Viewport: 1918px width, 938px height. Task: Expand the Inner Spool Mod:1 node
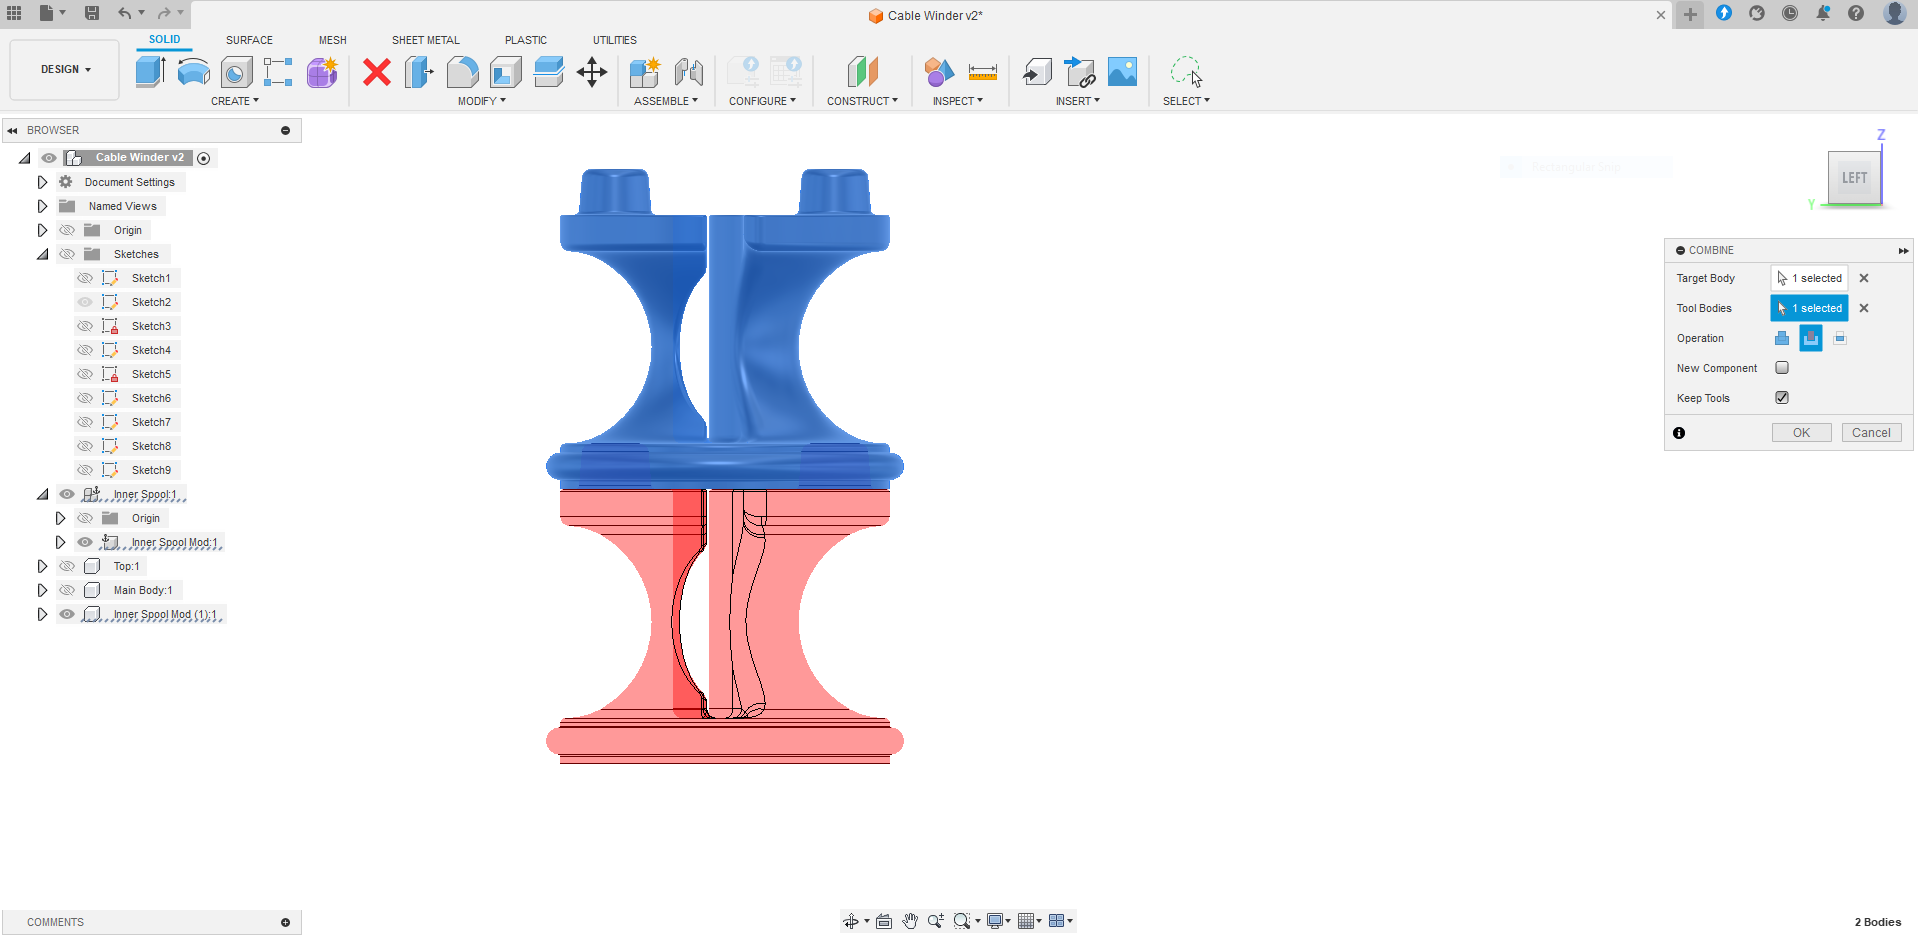point(60,542)
